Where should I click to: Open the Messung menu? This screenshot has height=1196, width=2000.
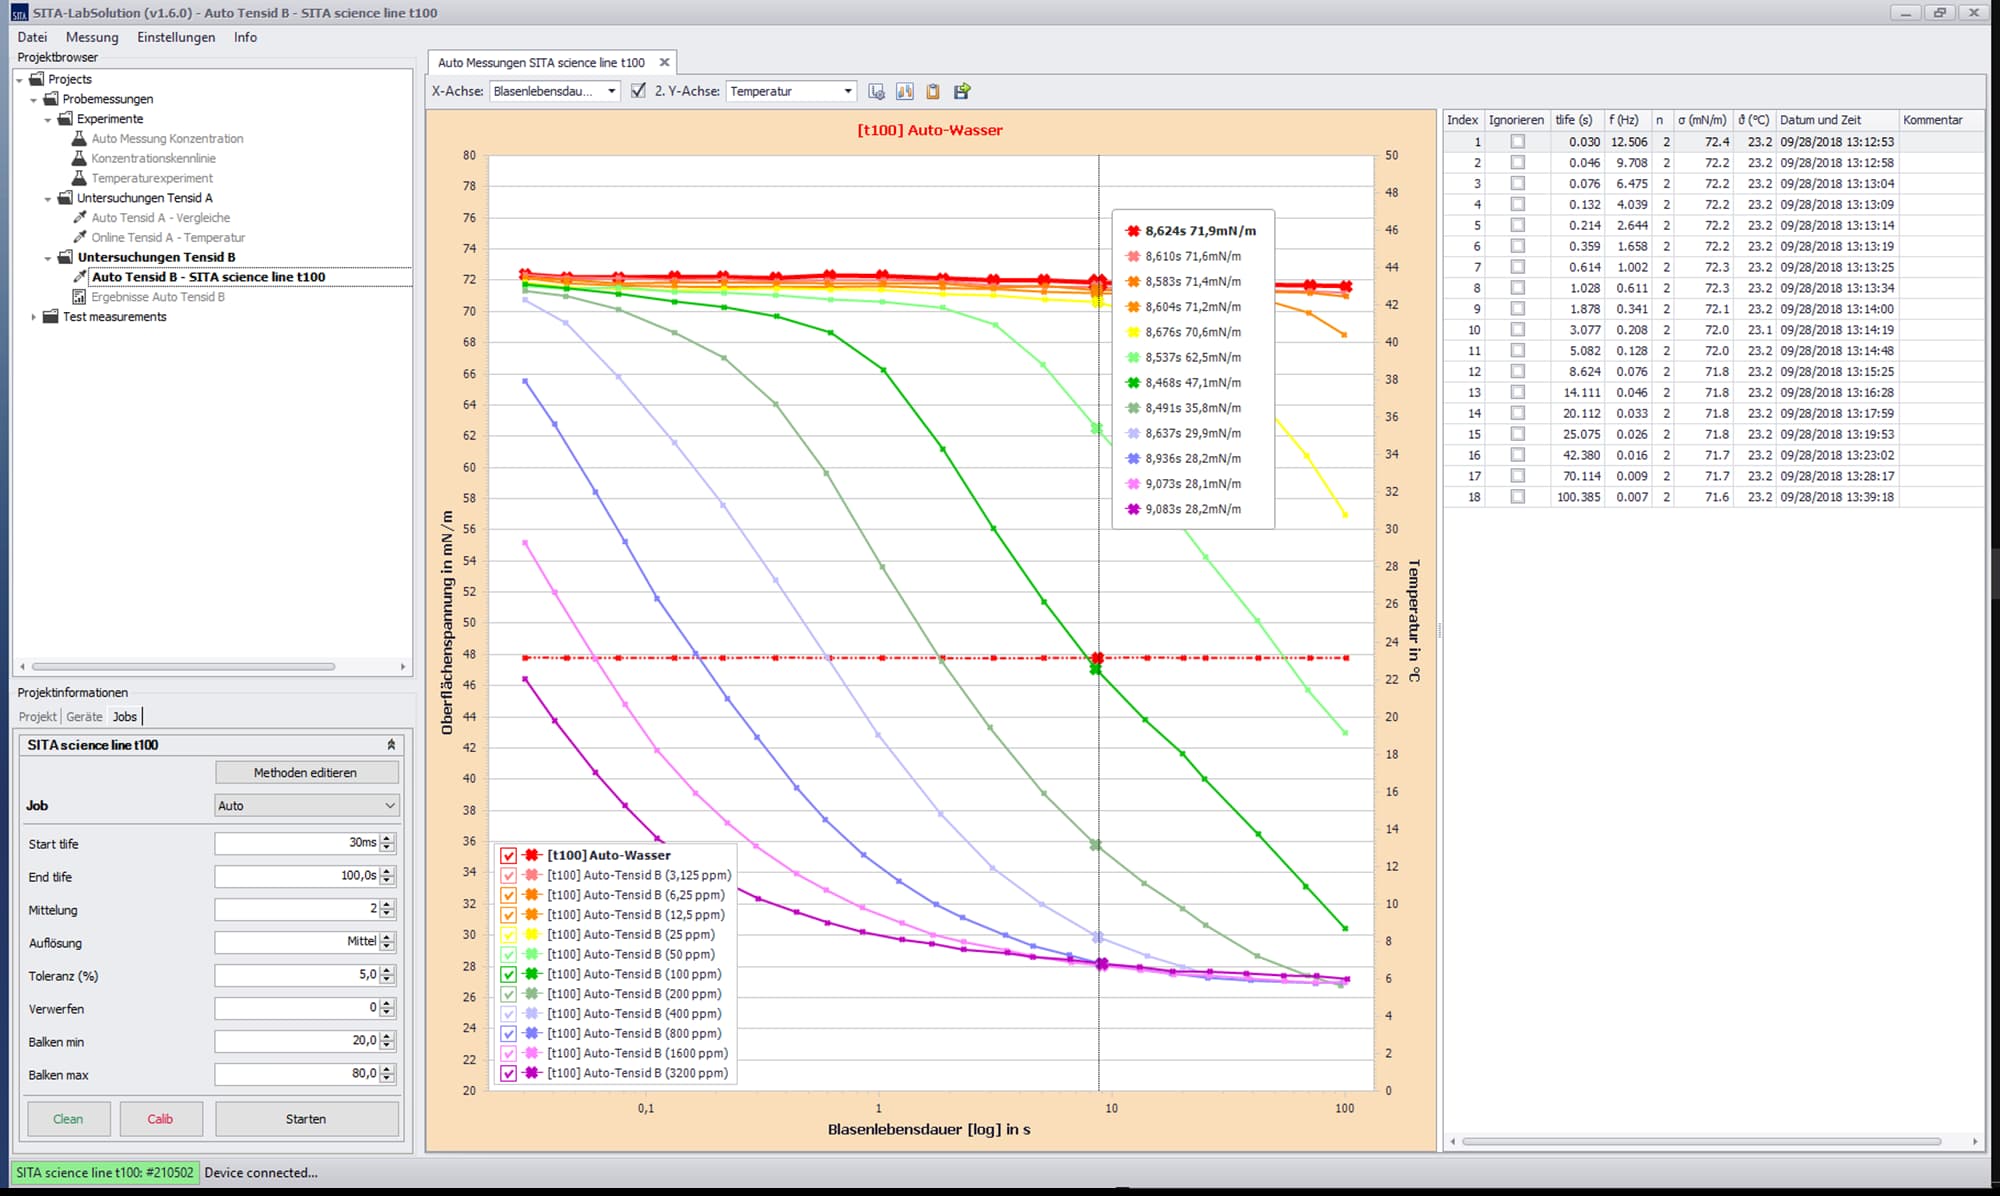click(92, 37)
